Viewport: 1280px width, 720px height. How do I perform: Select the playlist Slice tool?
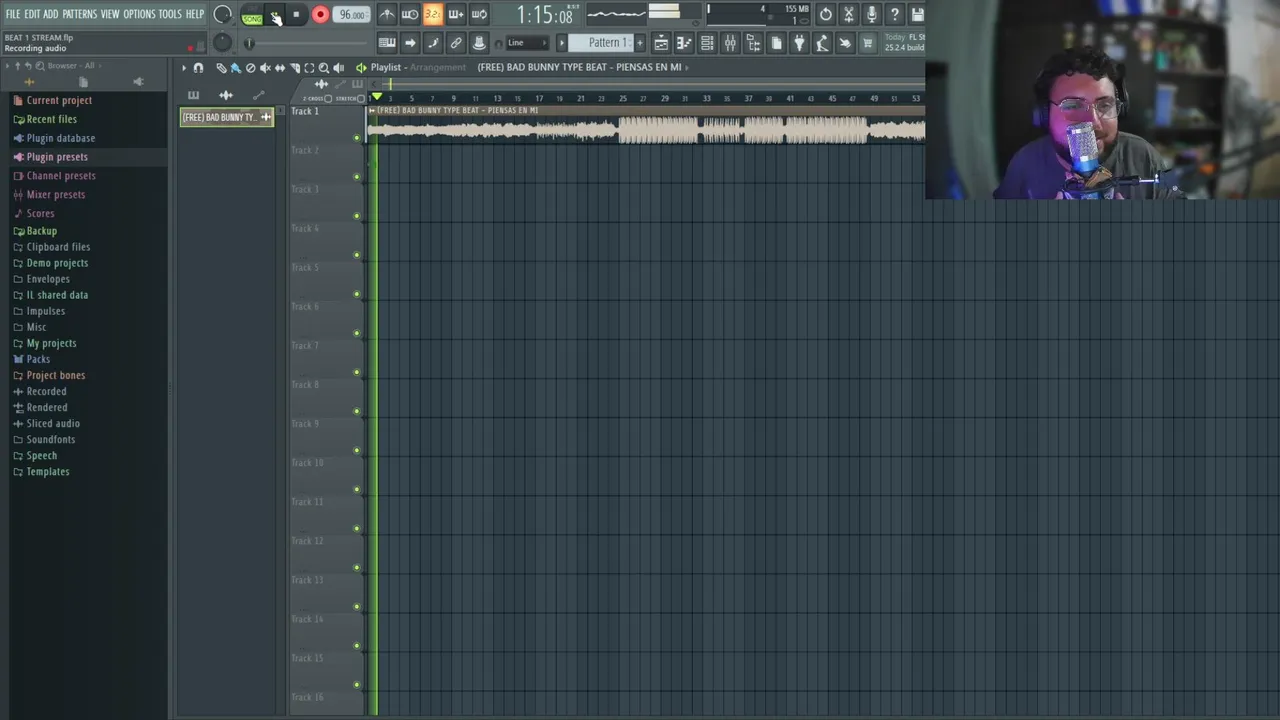coord(295,67)
